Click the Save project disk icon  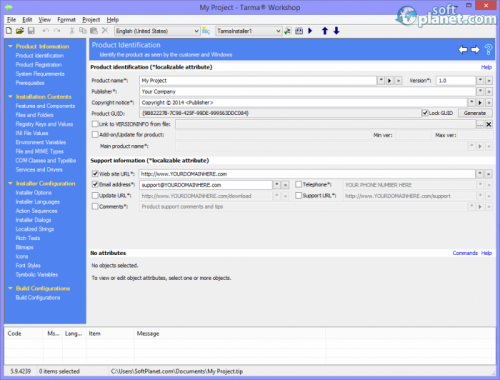coord(31,31)
